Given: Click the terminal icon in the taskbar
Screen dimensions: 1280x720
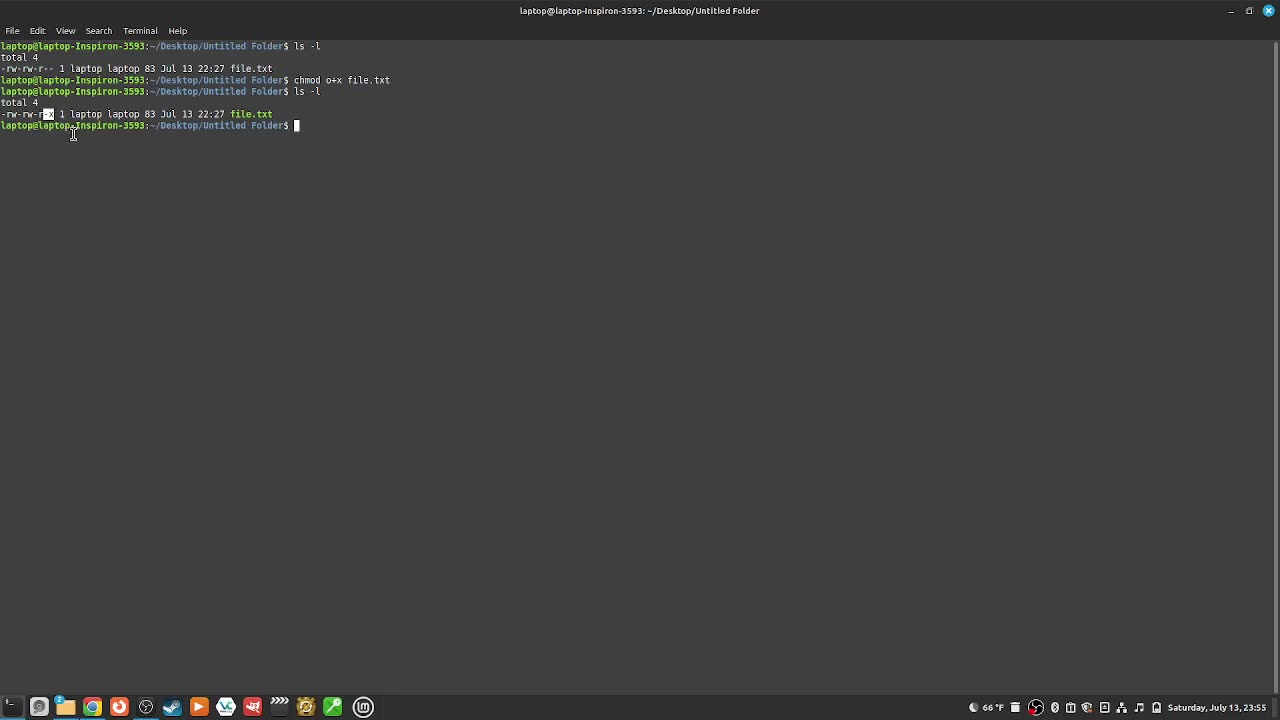Looking at the screenshot, I should point(12,707).
